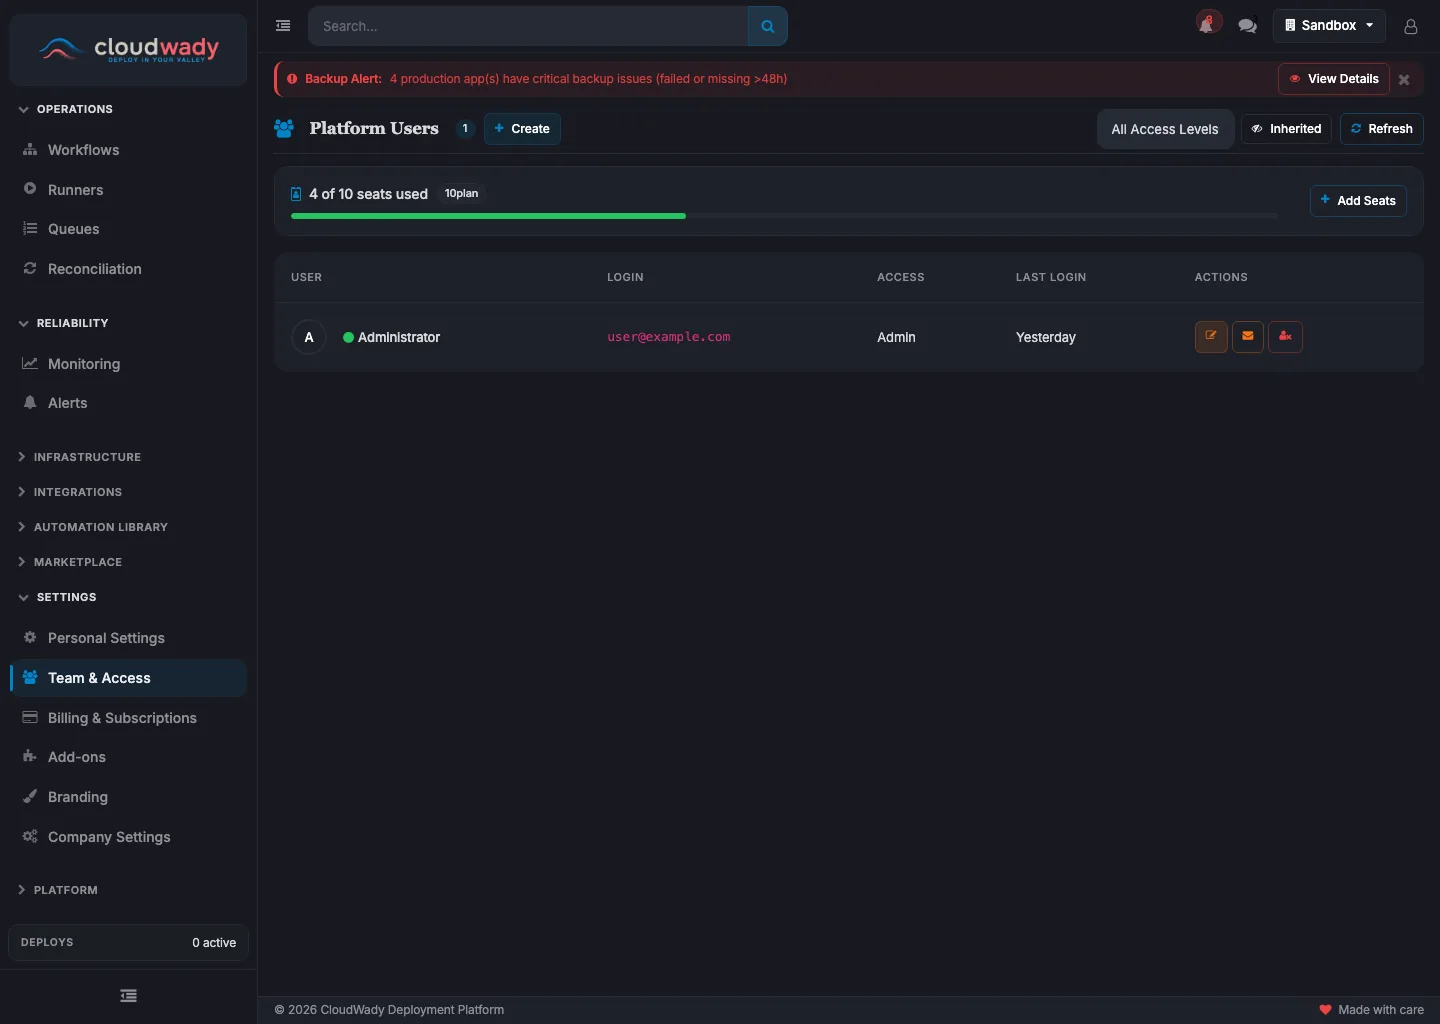The image size is (1440, 1024).
Task: Click the Made with care heart icon
Action: coord(1325,1010)
